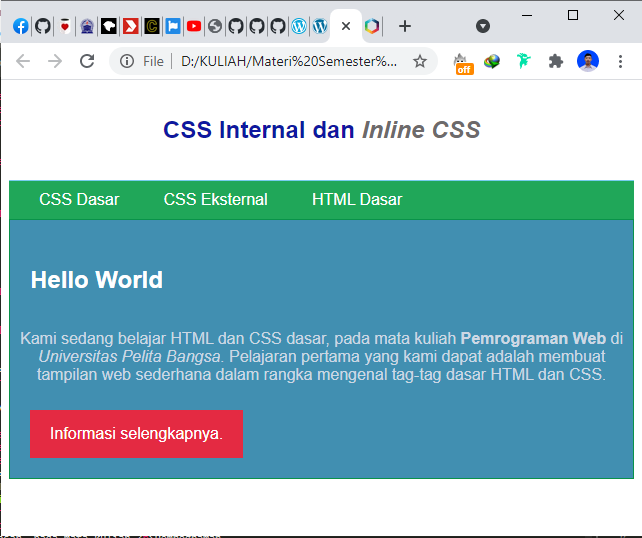The height and width of the screenshot is (538, 642).
Task: Click the italic Universitas Pelita Bangsa text
Action: (x=130, y=357)
